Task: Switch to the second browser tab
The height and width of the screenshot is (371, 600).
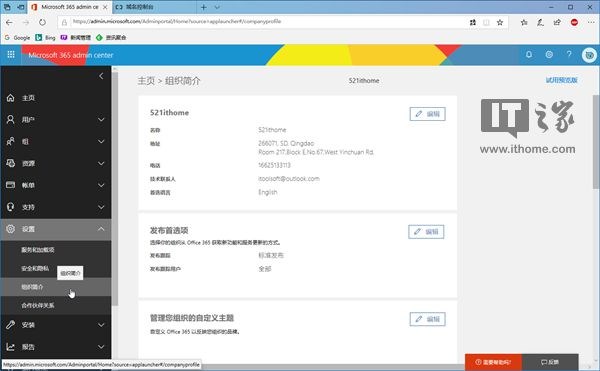Action: click(155, 7)
